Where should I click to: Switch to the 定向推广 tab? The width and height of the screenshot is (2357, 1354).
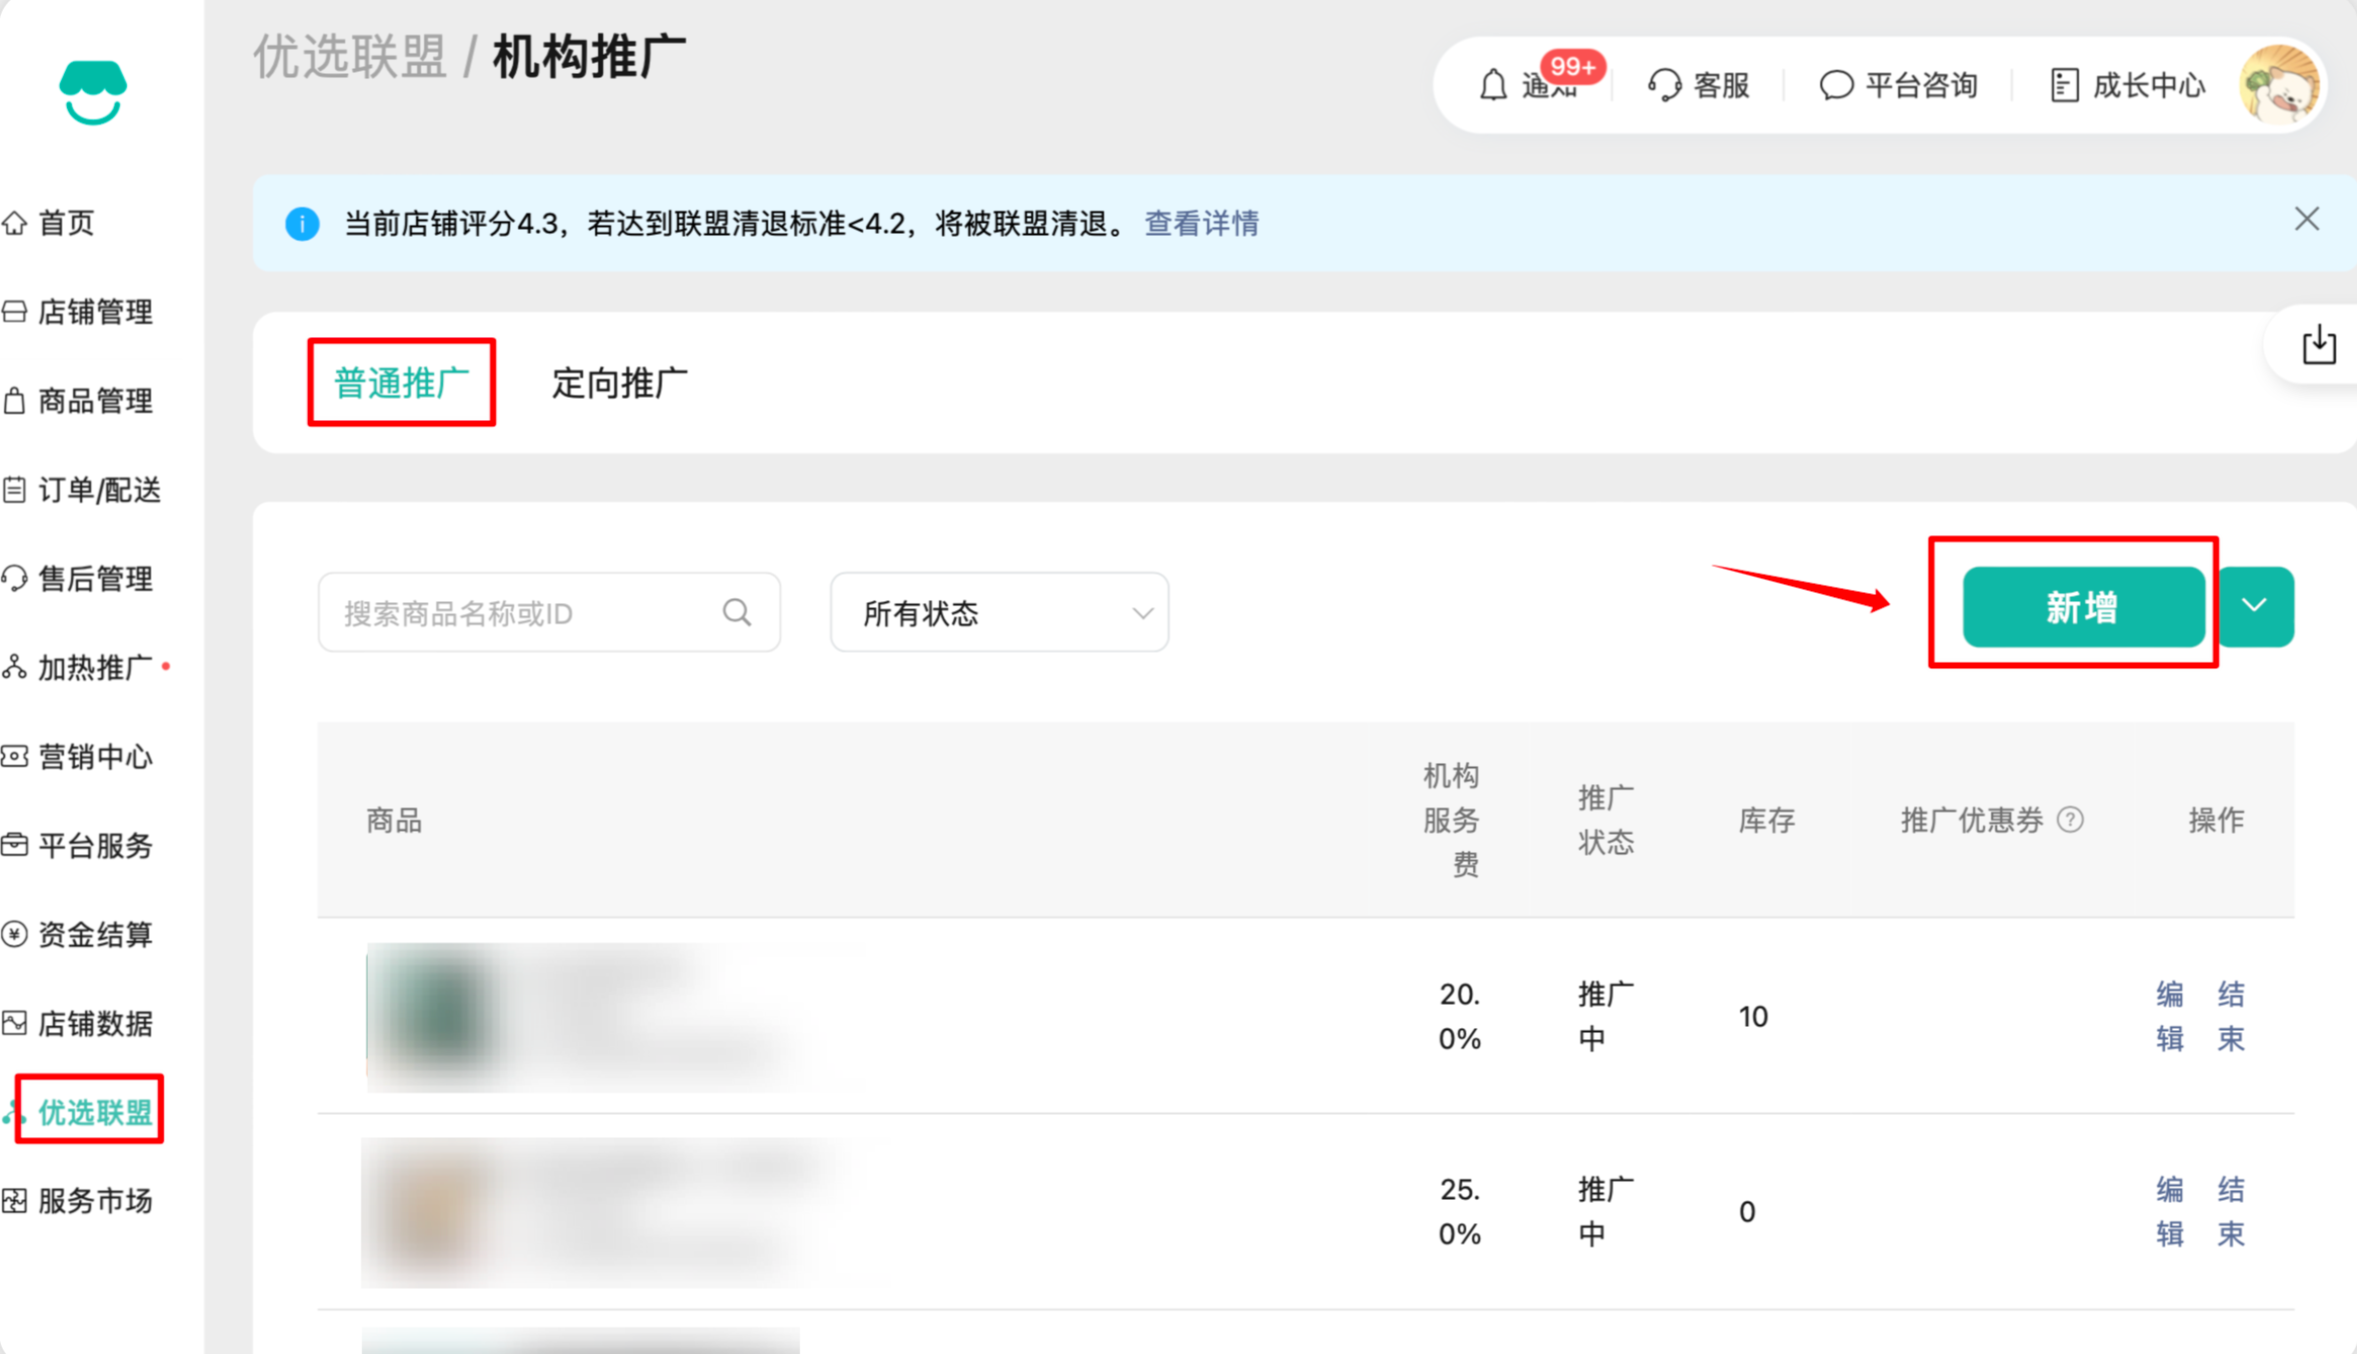click(x=619, y=383)
